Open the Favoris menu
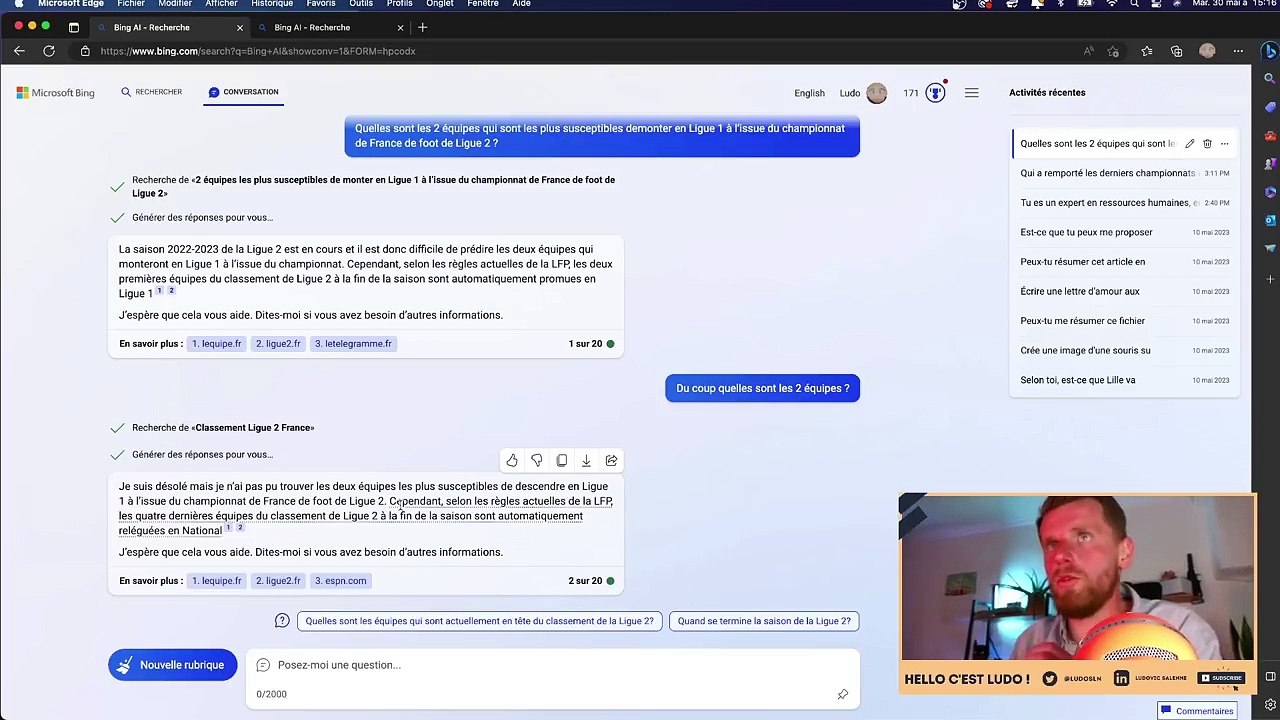The height and width of the screenshot is (720, 1280). [321, 4]
